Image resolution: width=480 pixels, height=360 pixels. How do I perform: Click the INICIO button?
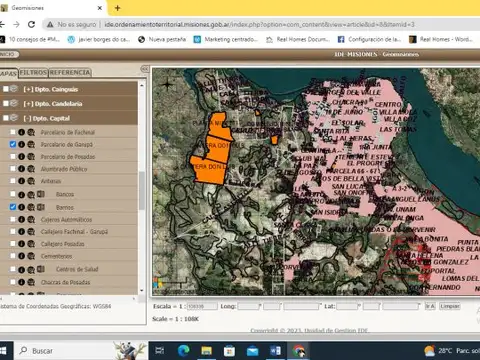8,54
